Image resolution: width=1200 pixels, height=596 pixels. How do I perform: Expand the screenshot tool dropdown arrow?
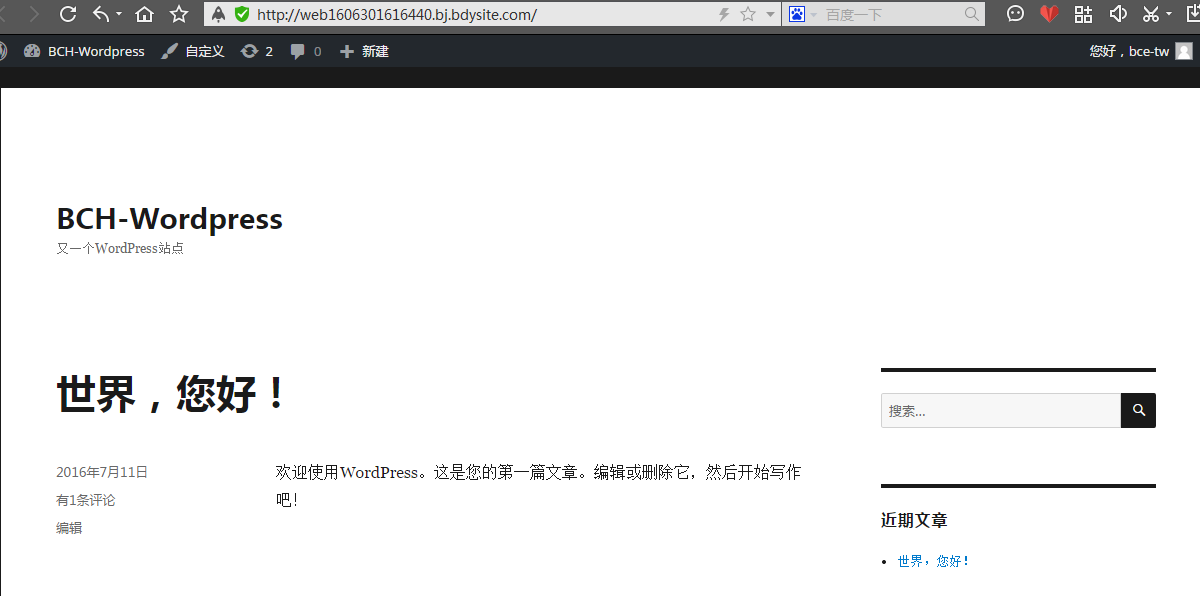(1169, 15)
